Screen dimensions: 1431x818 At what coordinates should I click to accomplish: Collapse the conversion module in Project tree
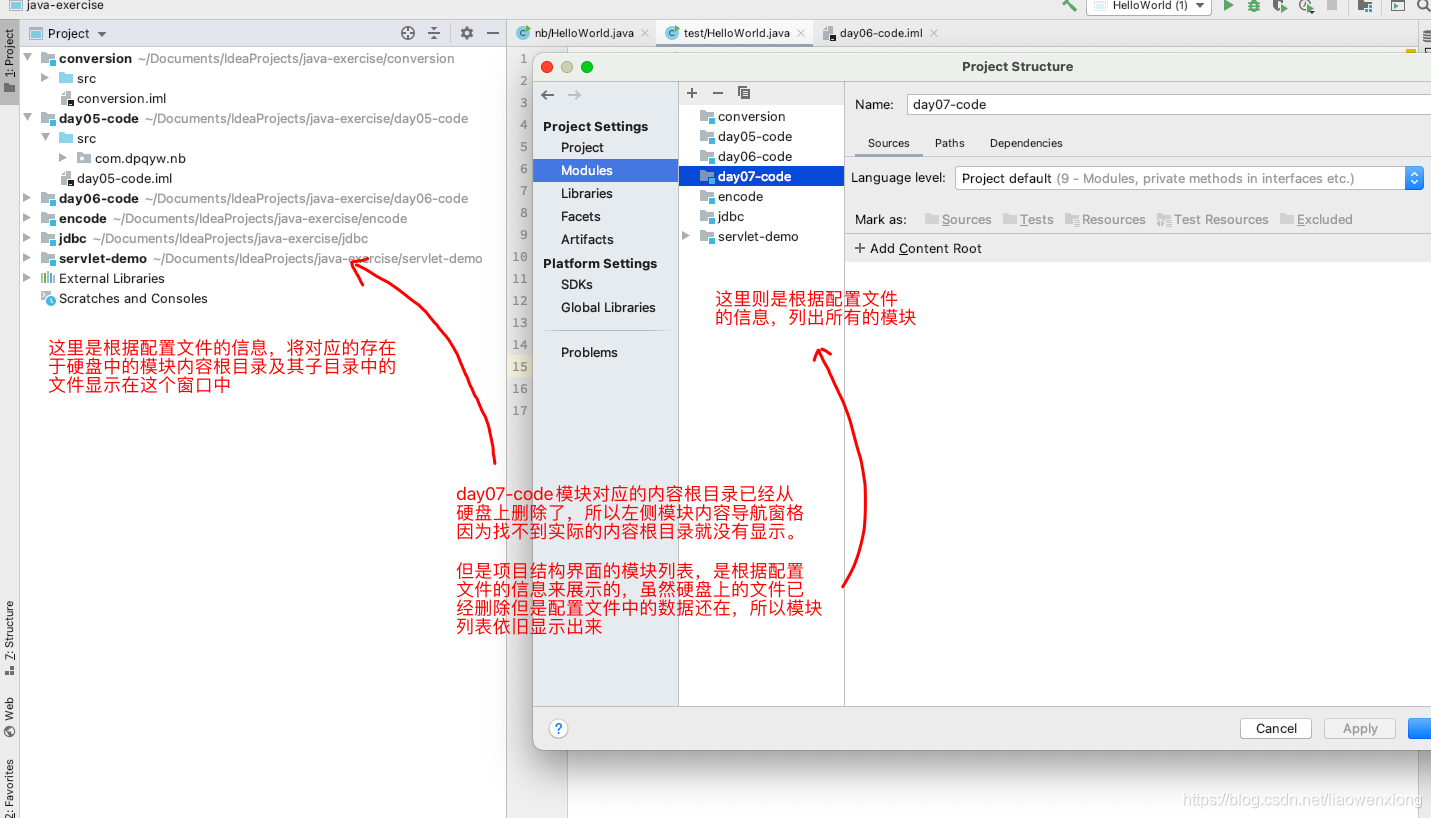[28, 58]
